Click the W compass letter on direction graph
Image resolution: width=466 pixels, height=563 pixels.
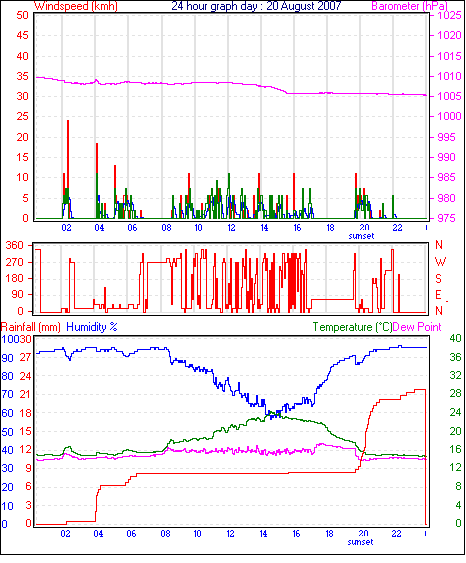[x=440, y=262]
